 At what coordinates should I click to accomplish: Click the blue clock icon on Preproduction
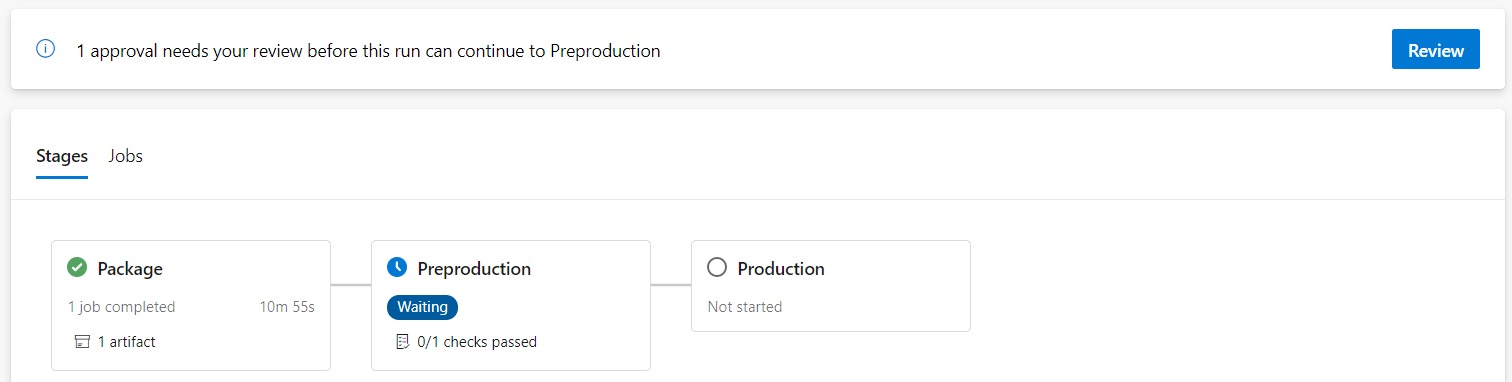(397, 268)
